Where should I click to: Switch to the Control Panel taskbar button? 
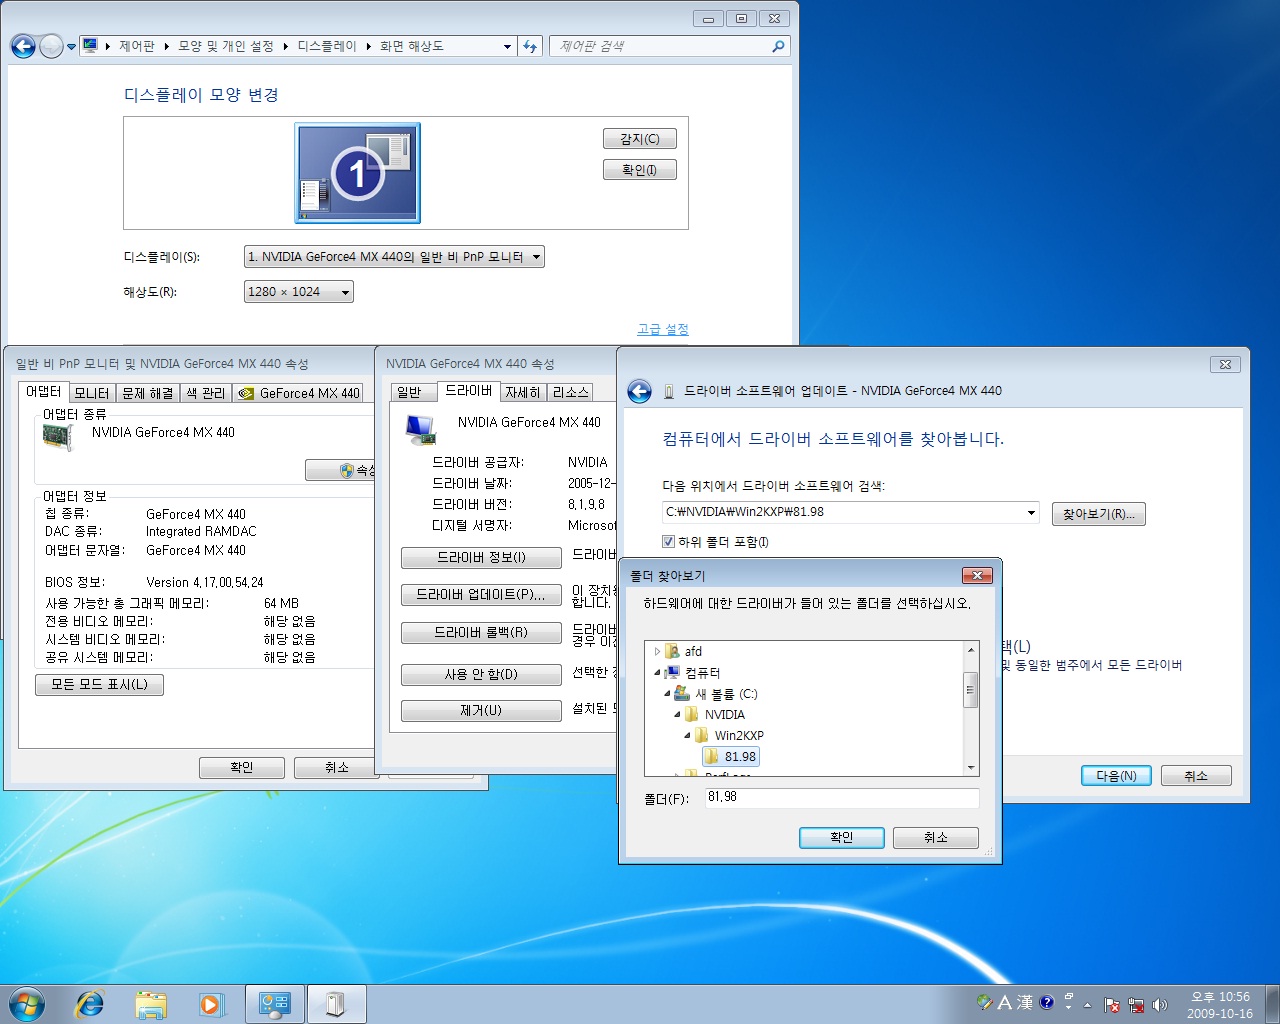point(274,1004)
